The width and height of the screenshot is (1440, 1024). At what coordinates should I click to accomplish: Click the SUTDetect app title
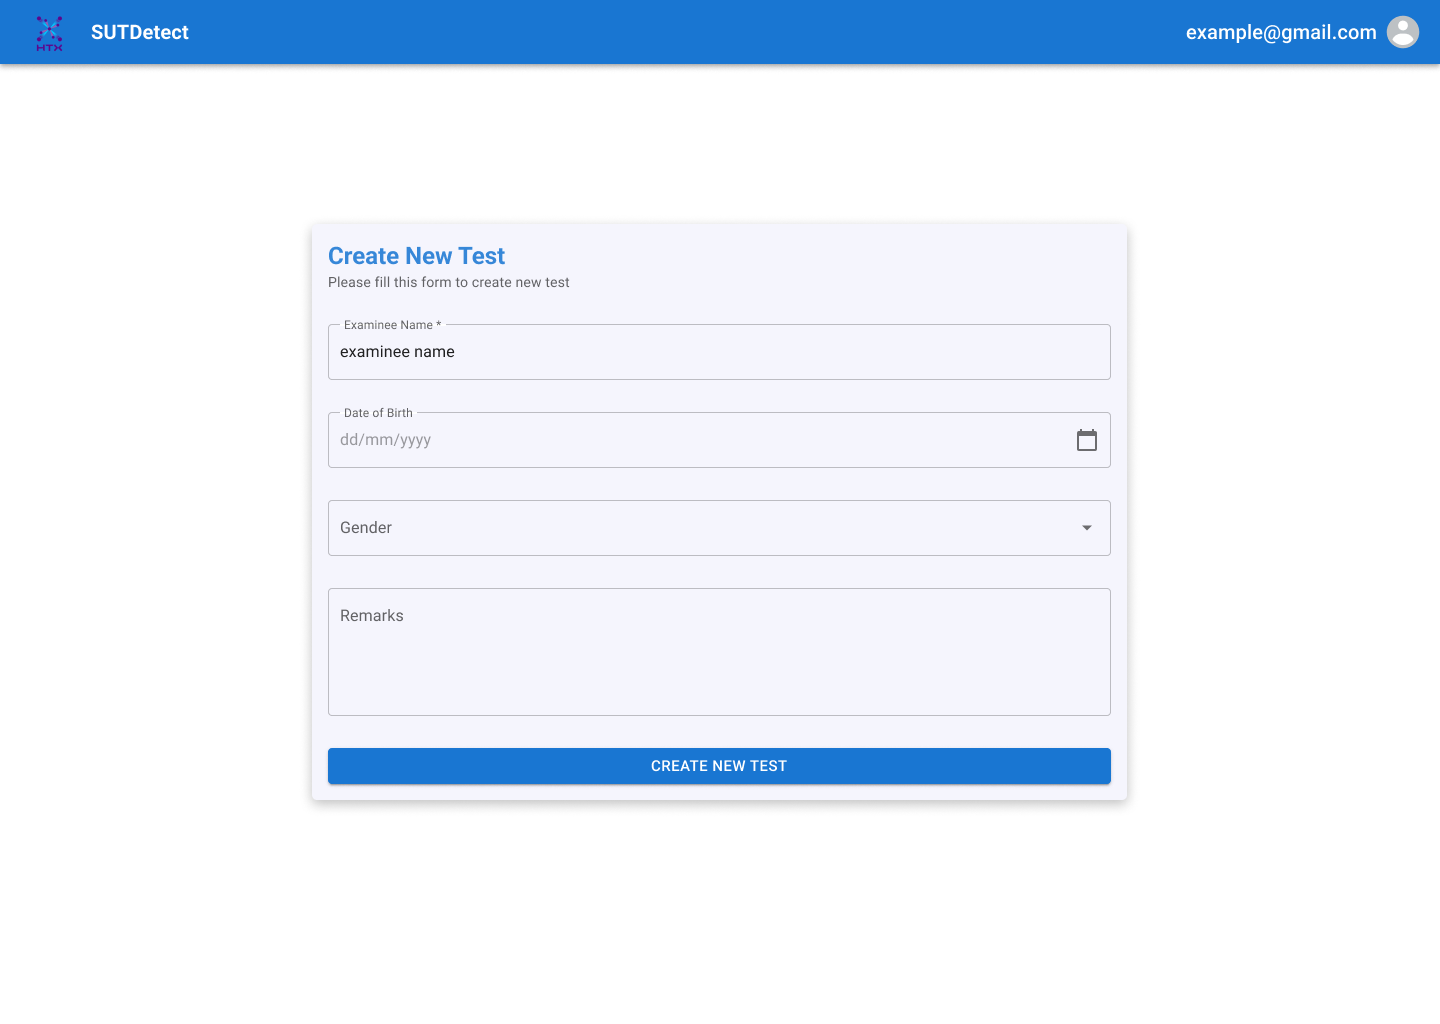(x=139, y=32)
